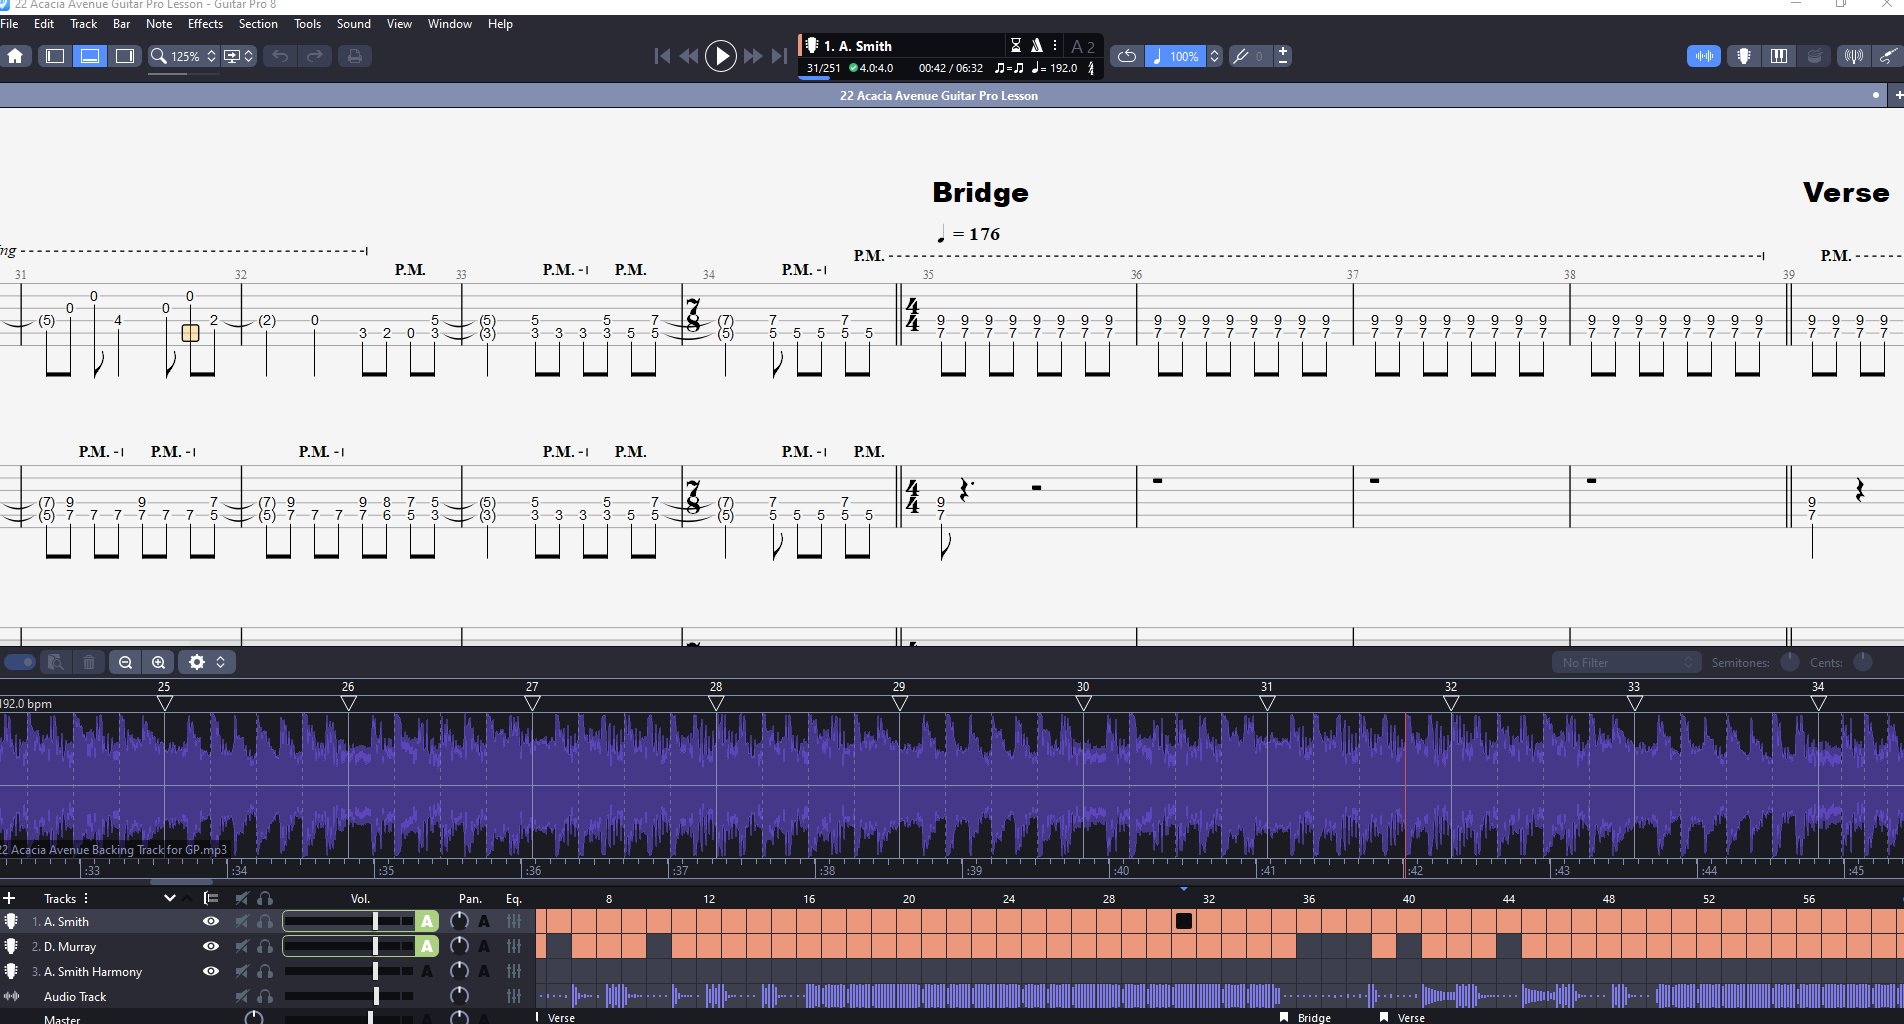The height and width of the screenshot is (1024, 1904).
Task: Click the 100% relative speed button
Action: pyautogui.click(x=1175, y=56)
